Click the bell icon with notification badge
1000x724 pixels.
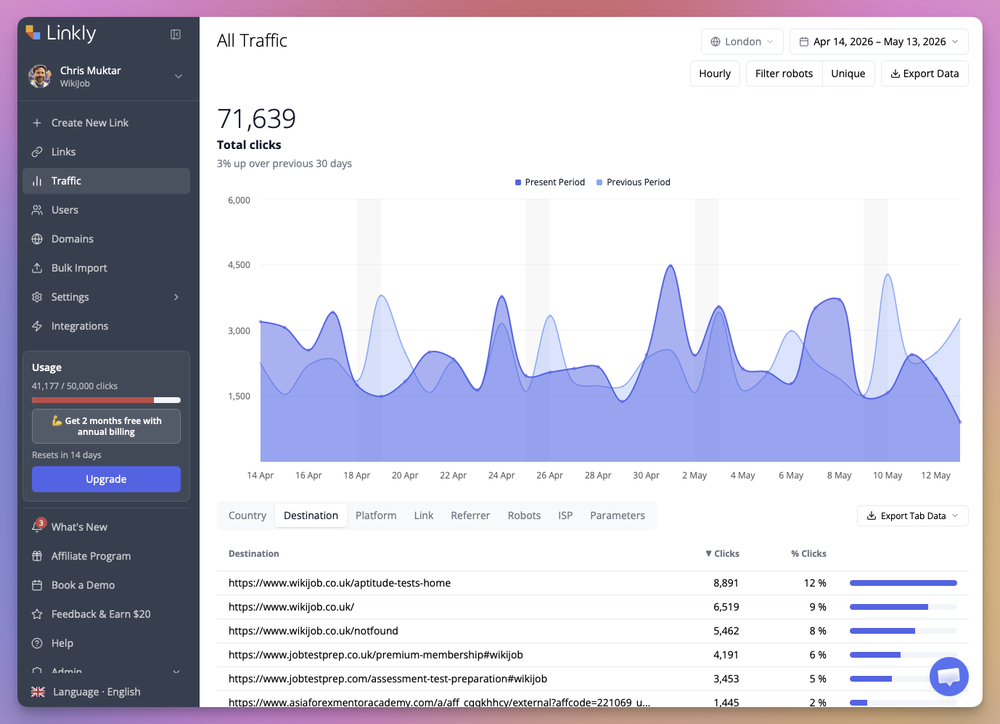(38, 526)
